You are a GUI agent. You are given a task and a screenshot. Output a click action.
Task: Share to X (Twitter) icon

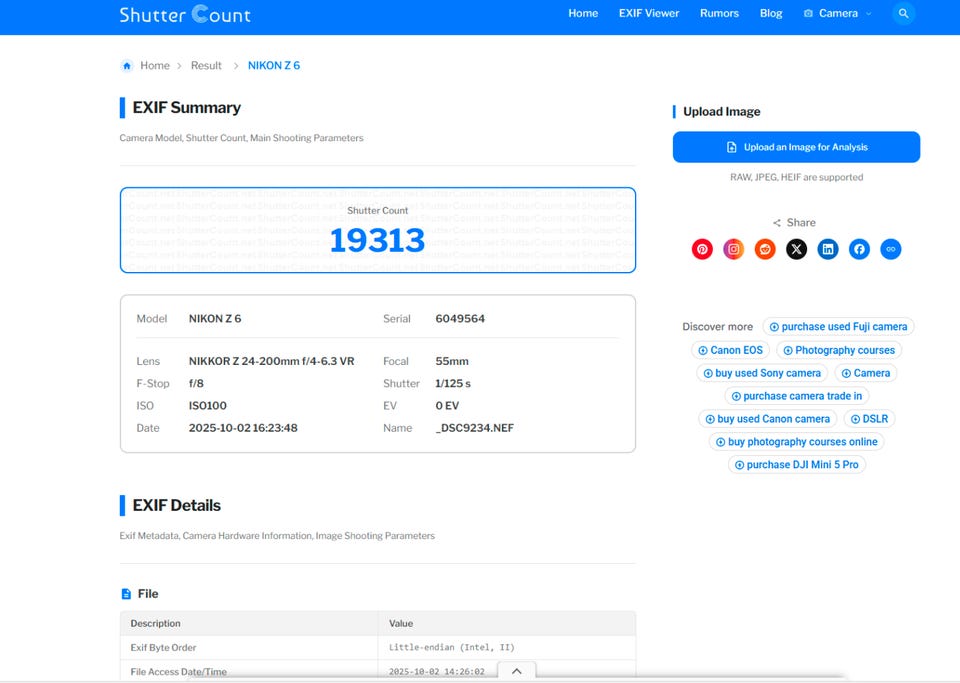796,249
